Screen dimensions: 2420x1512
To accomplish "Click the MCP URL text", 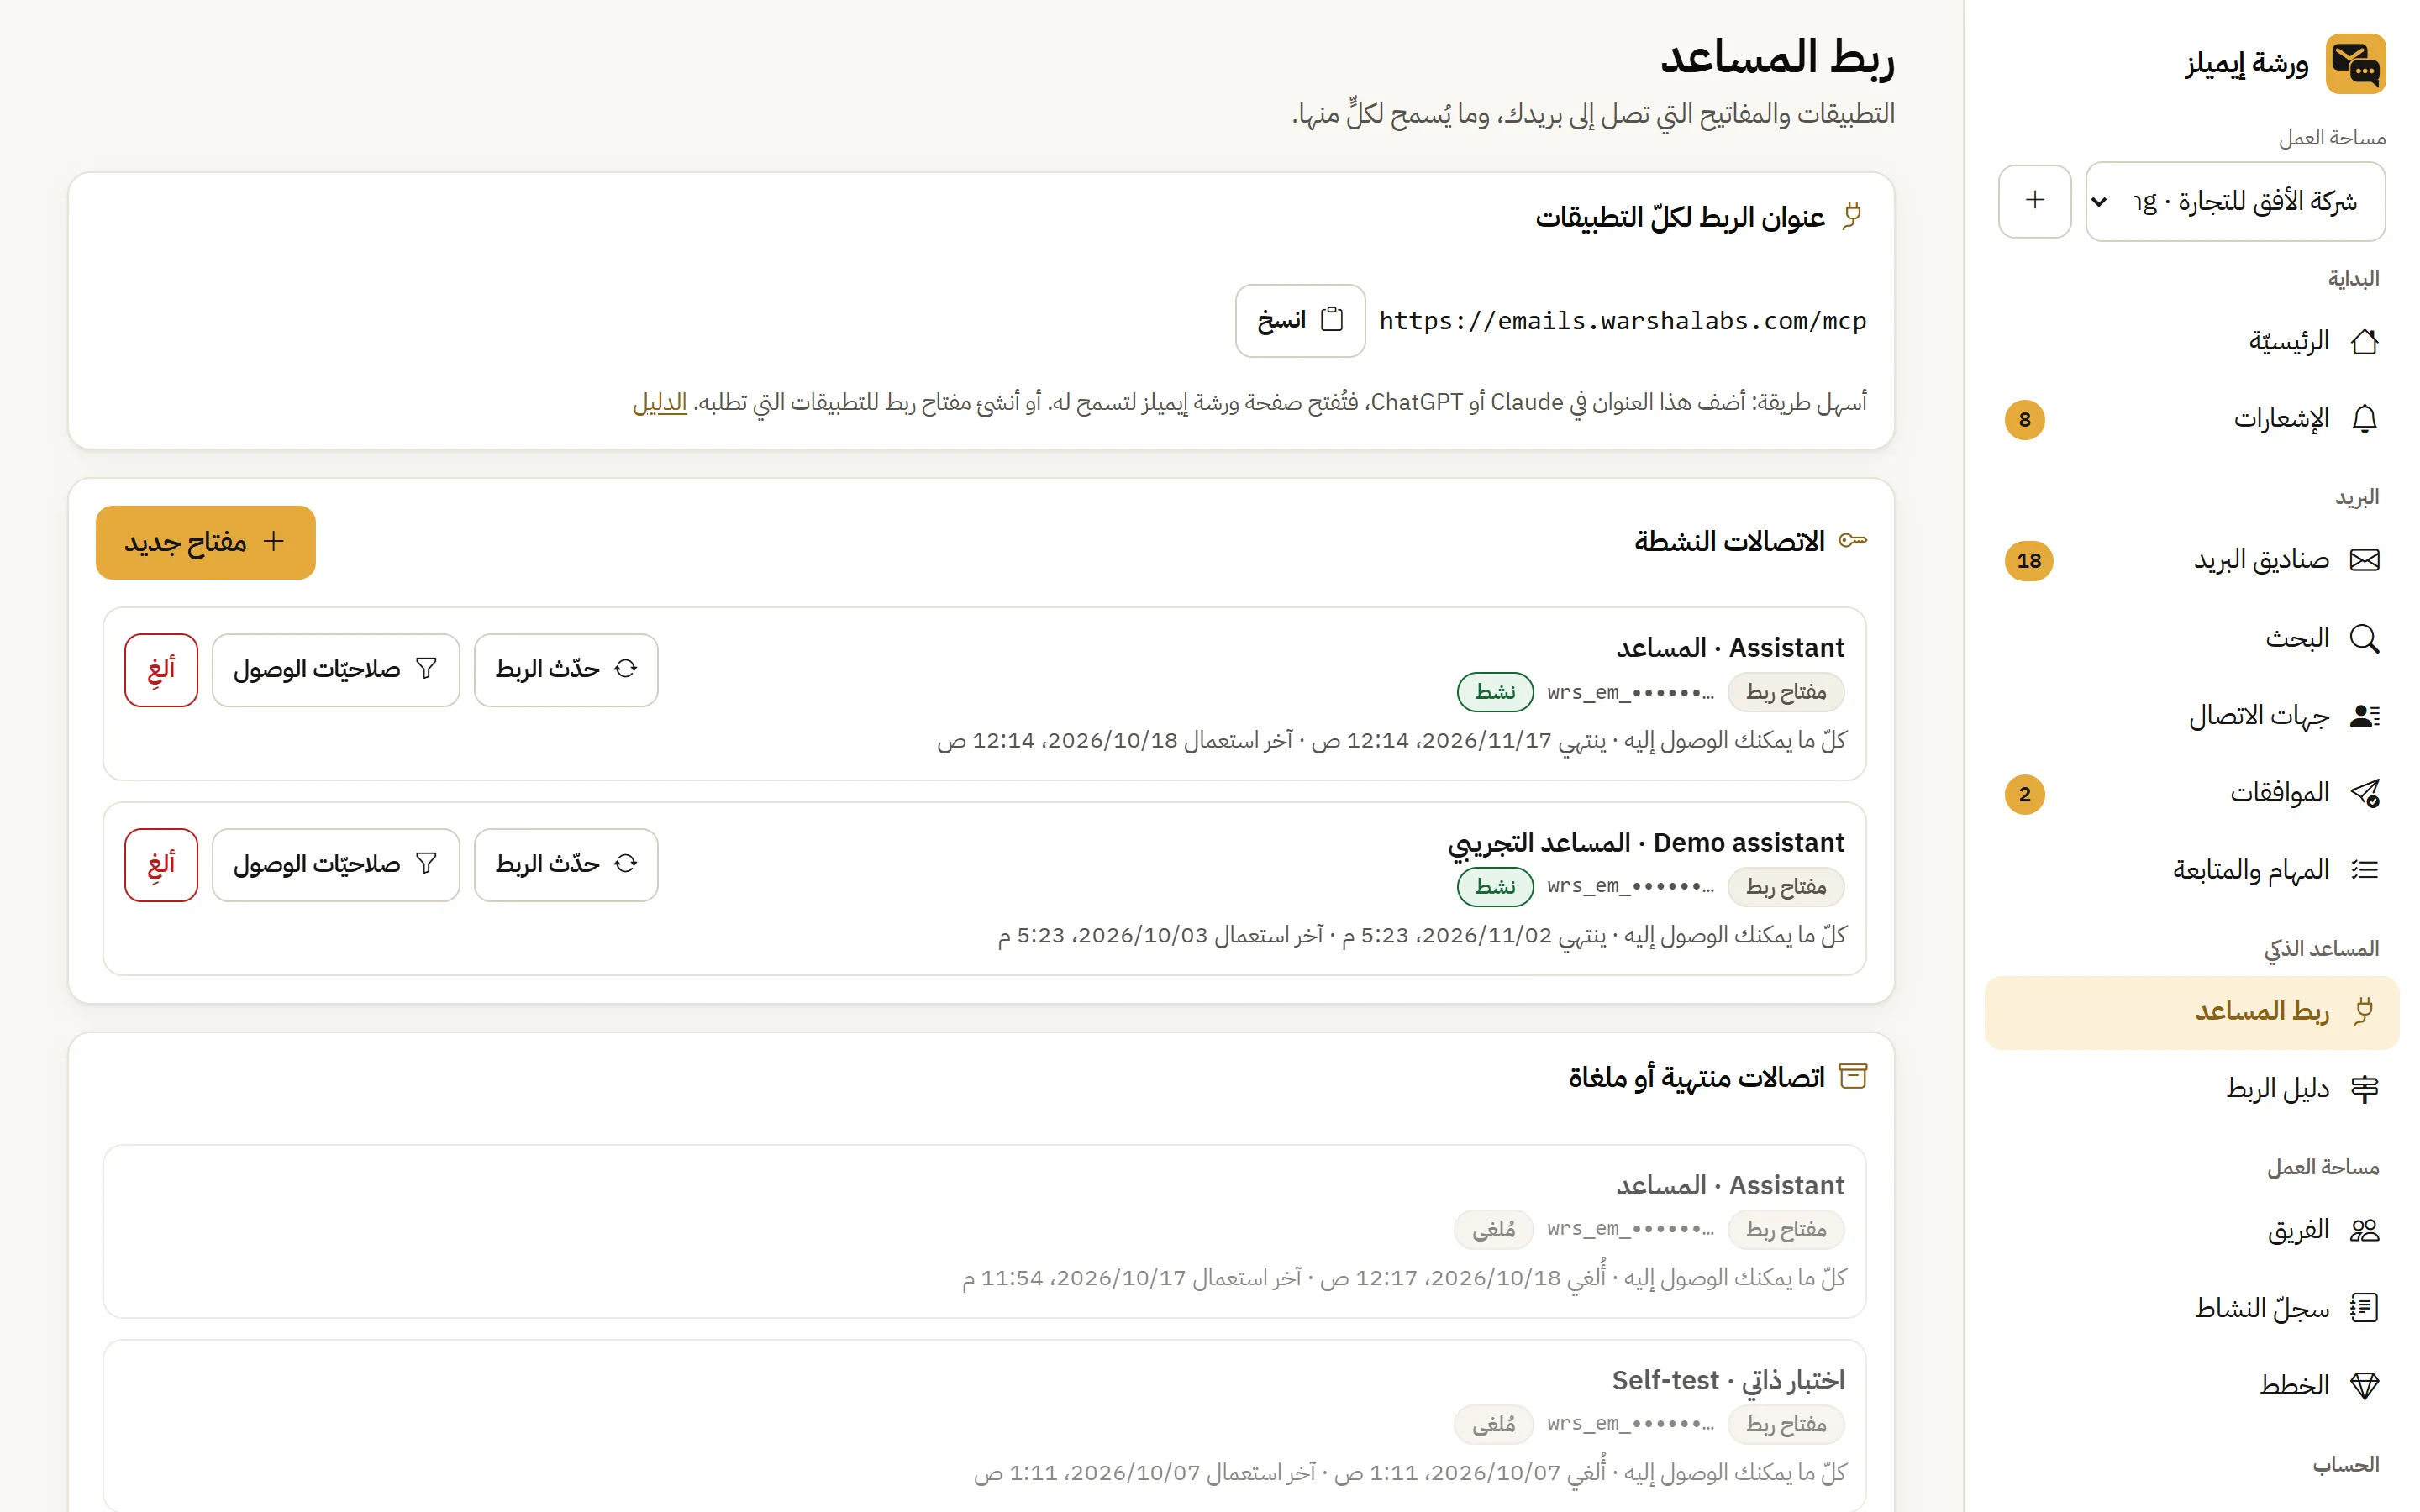I will tap(1622, 321).
